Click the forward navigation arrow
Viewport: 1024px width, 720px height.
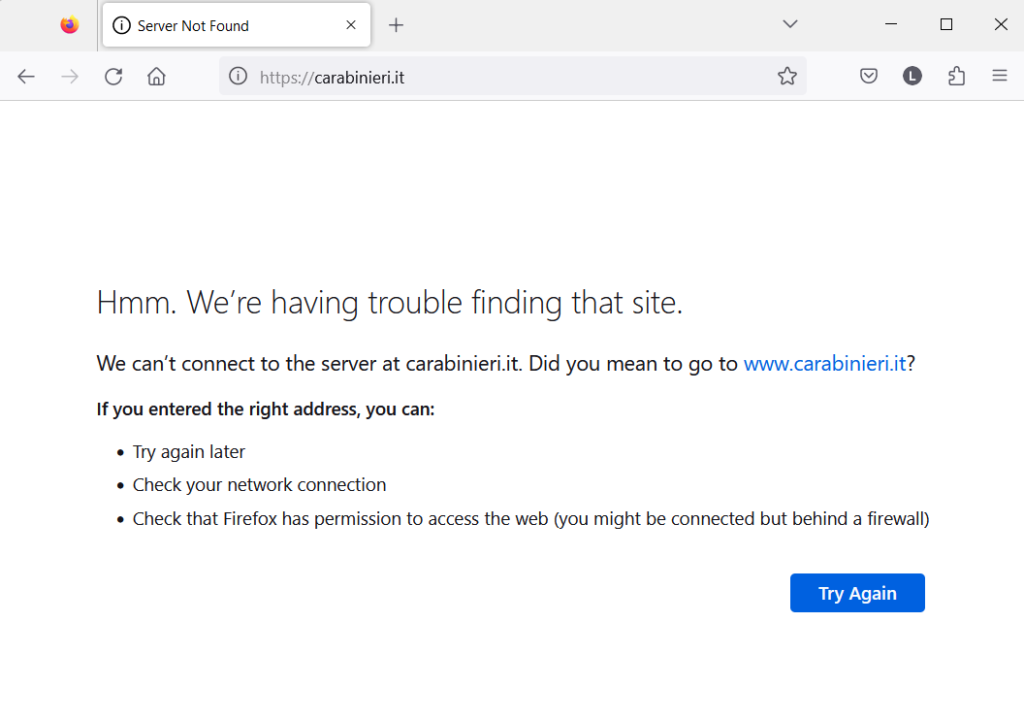(70, 76)
